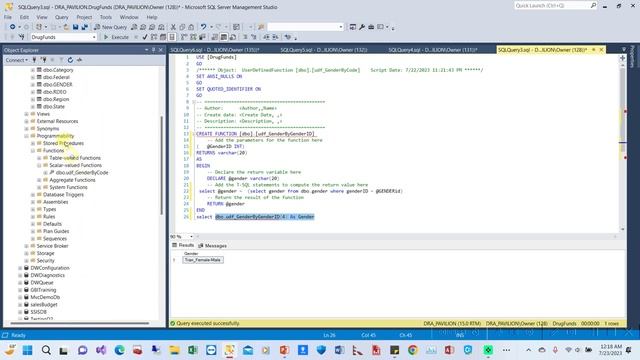Click the Copy icon in toolbar
Viewport: 640px width, 360px height.
pos(182,27)
